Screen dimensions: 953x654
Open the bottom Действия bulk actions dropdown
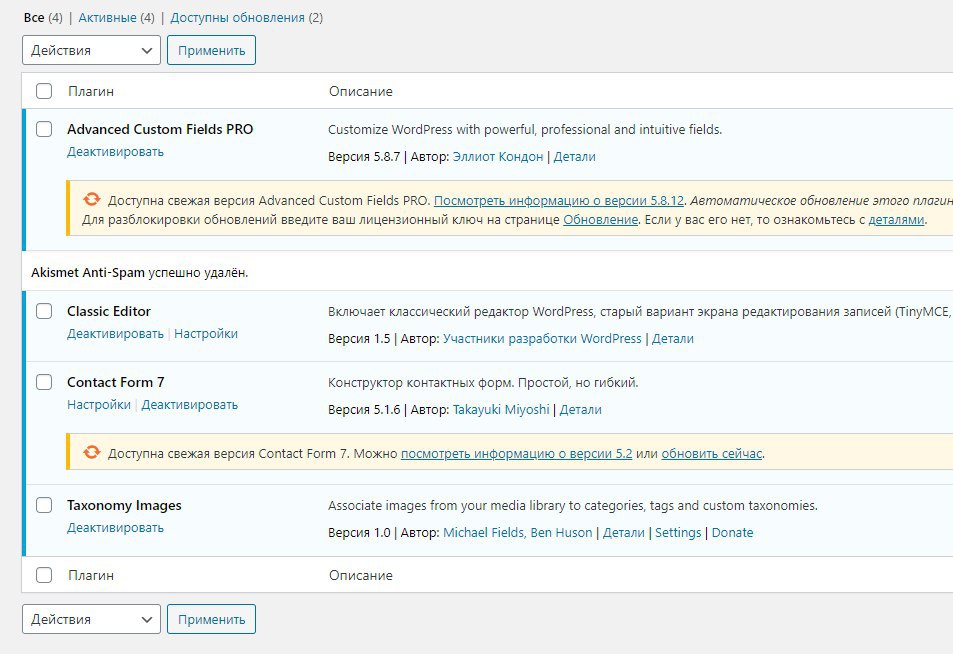point(91,619)
